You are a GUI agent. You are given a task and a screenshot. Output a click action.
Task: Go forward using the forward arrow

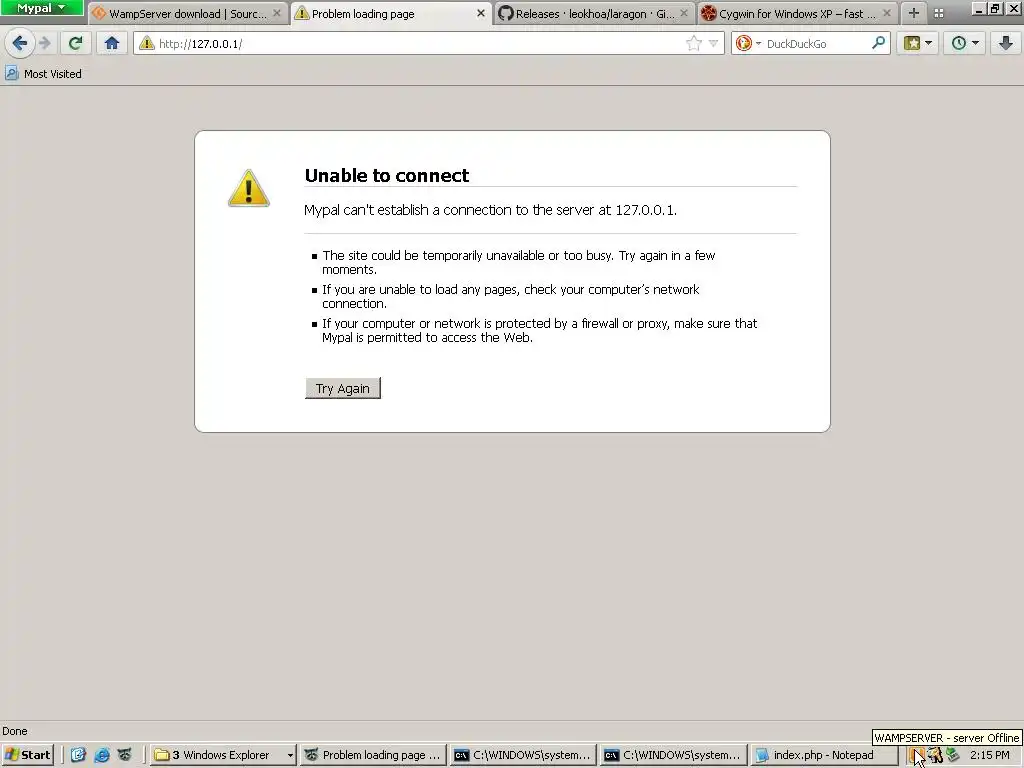tap(45, 44)
